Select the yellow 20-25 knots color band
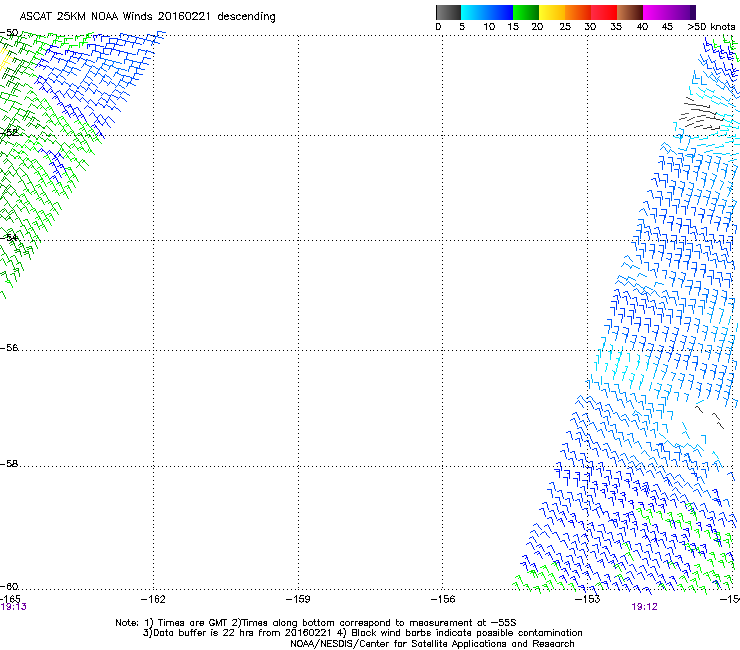 click(552, 12)
